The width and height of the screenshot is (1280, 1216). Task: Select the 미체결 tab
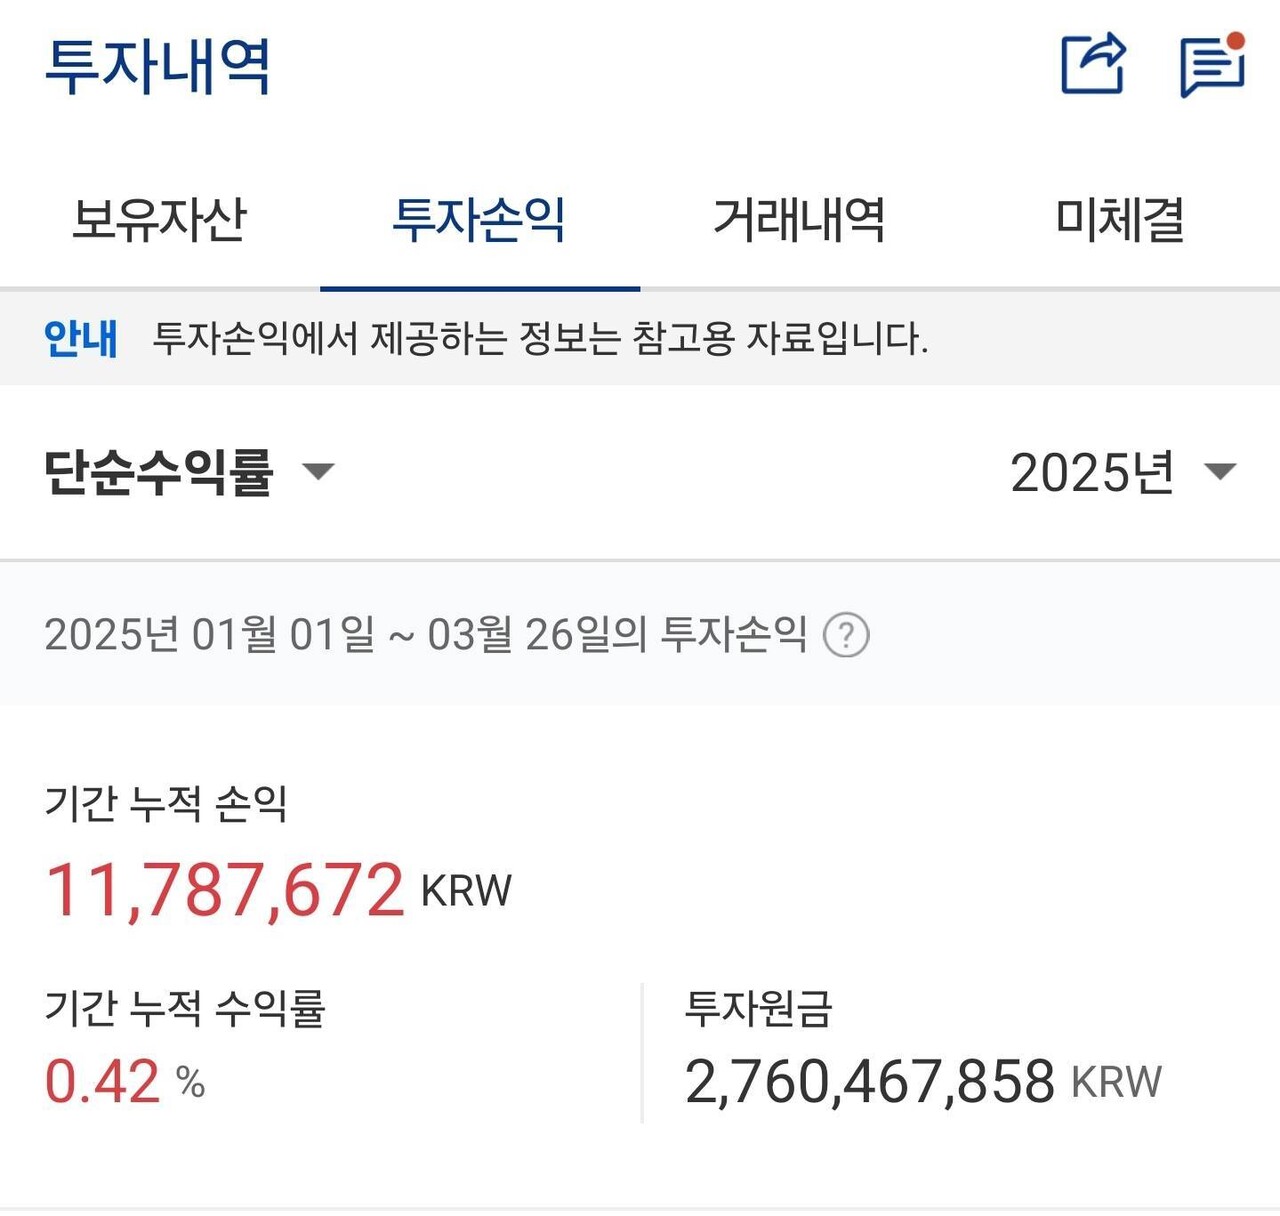(x=1120, y=222)
